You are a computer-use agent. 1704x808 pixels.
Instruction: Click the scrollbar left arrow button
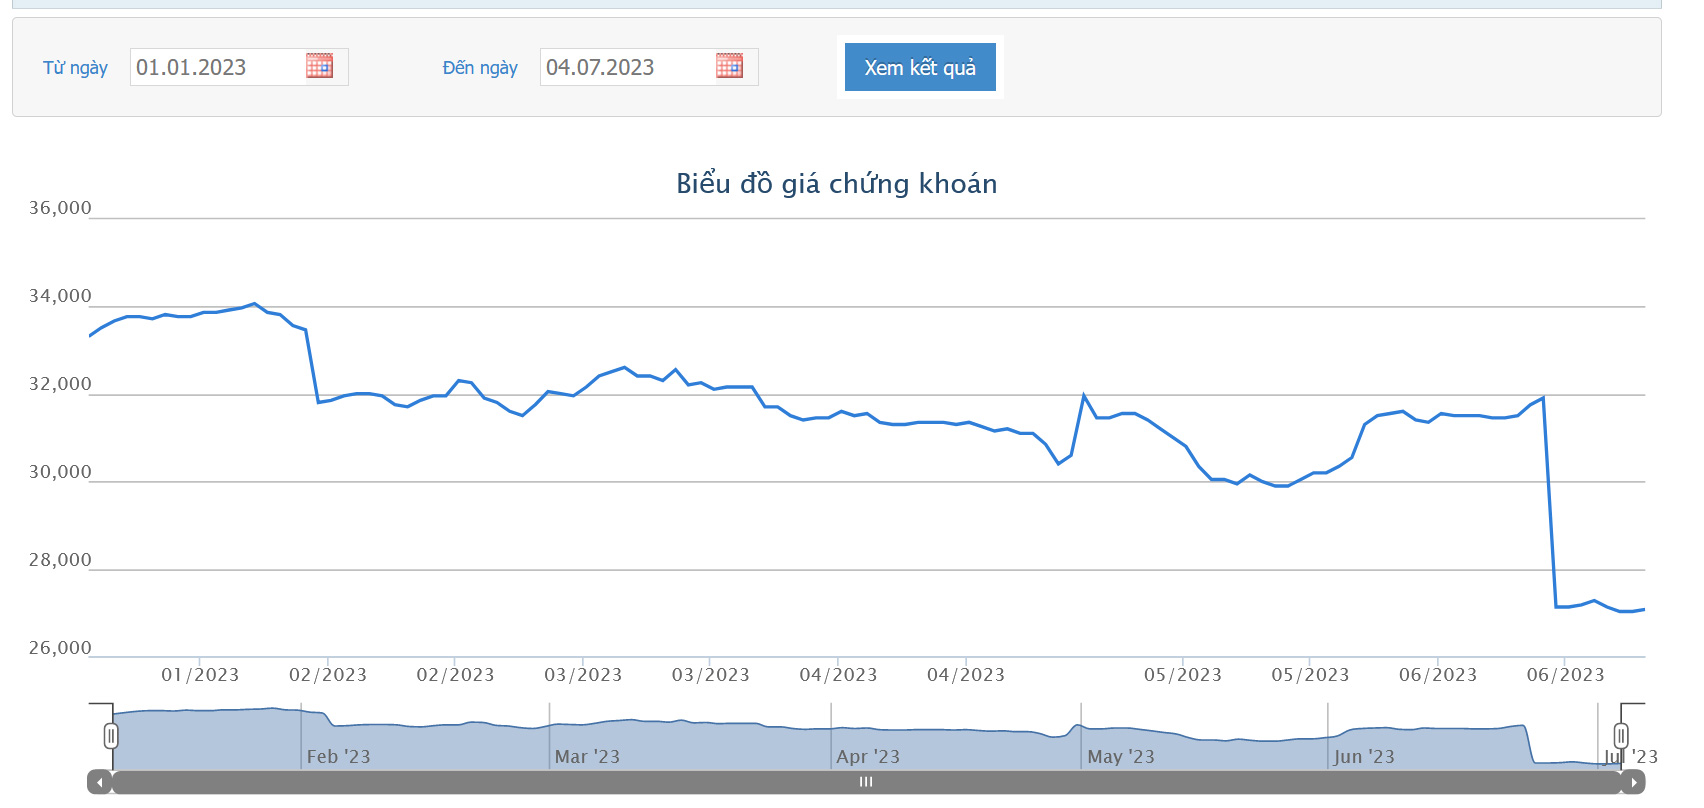[x=99, y=782]
